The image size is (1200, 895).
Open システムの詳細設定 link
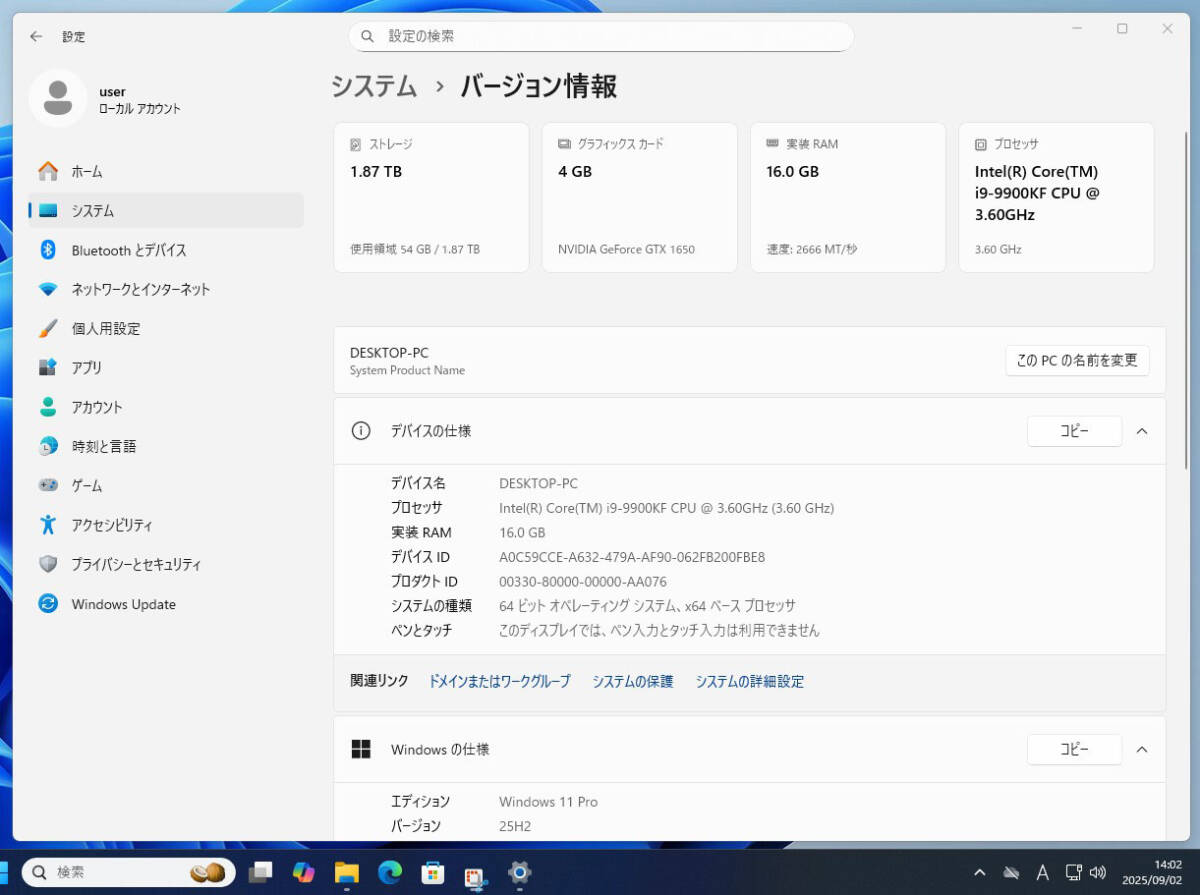pyautogui.click(x=749, y=681)
